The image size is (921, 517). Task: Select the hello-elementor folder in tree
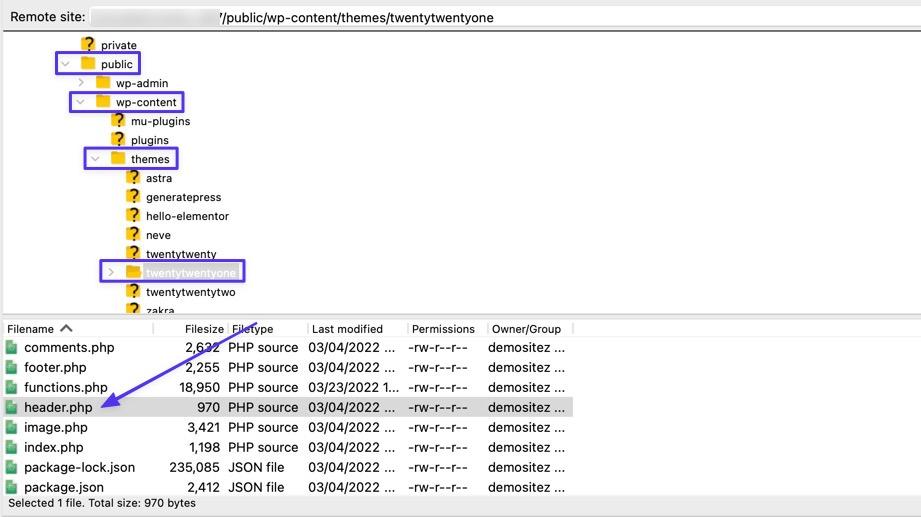(x=187, y=216)
